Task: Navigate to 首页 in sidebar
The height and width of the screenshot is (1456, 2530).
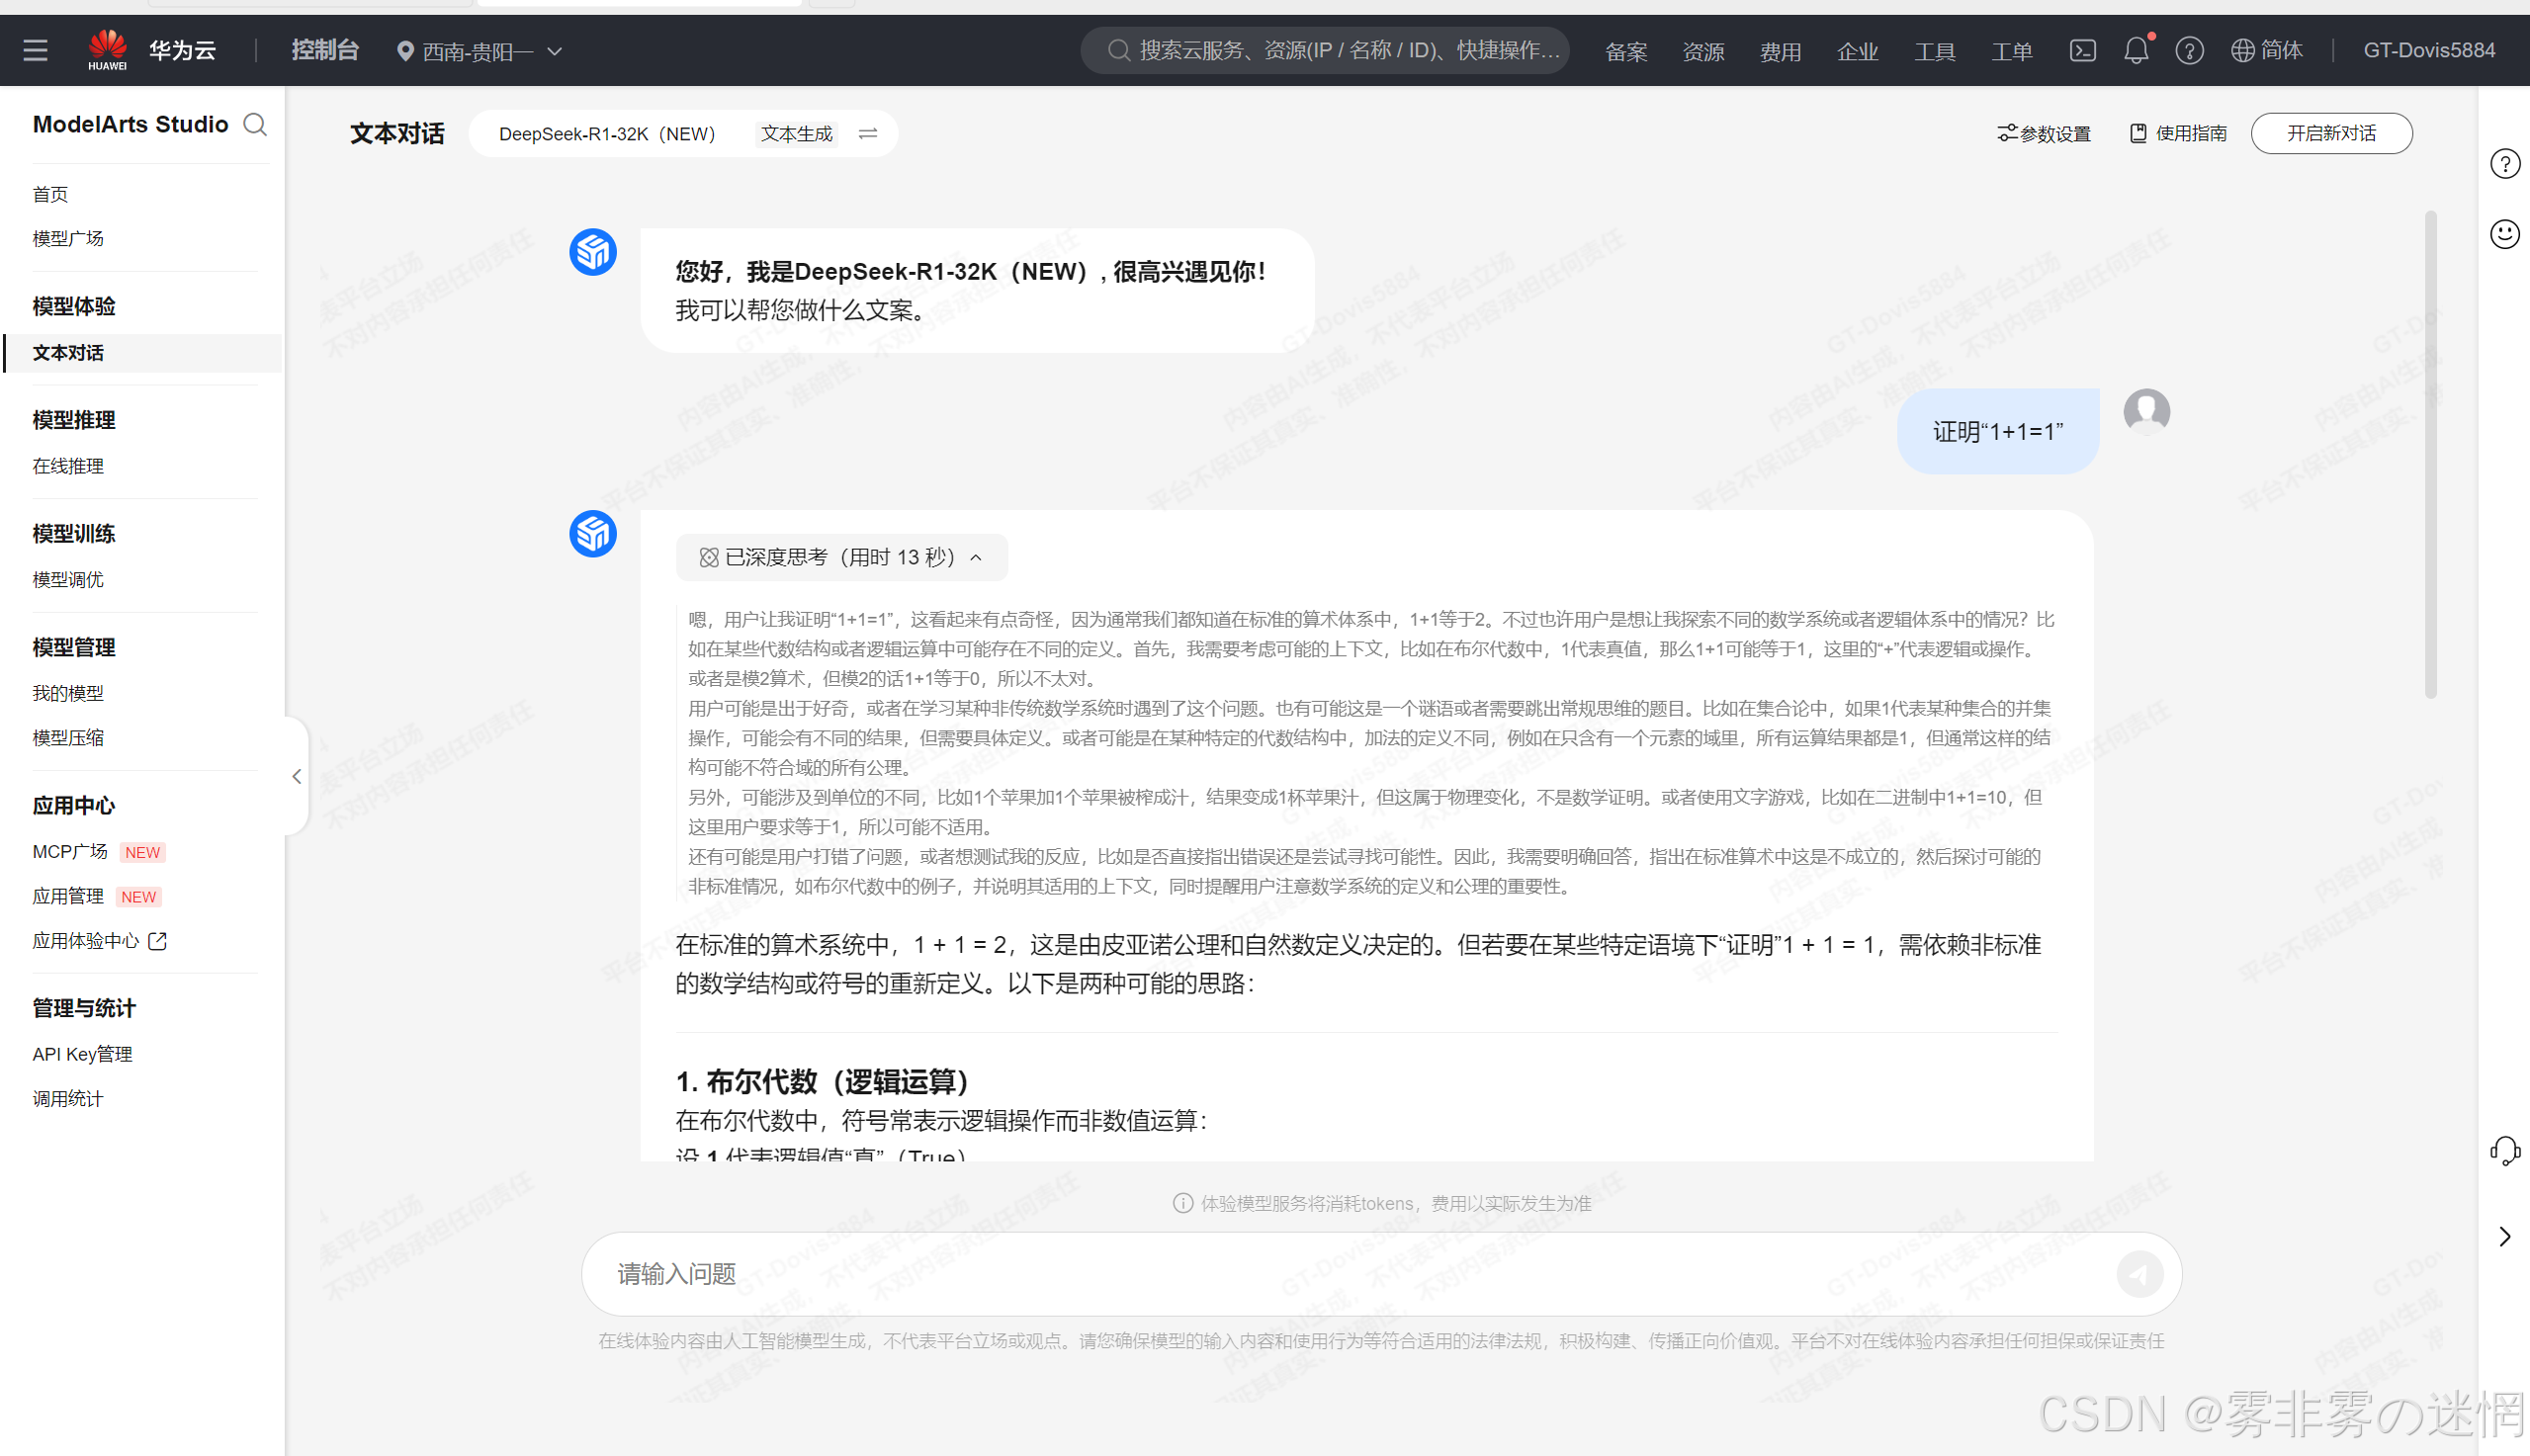Action: (50, 194)
